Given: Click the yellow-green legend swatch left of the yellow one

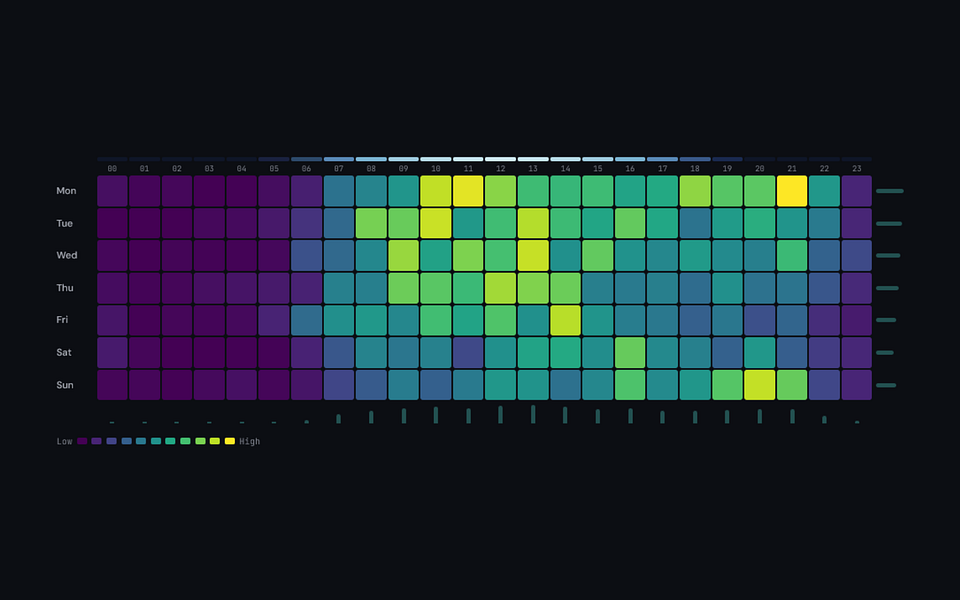Looking at the screenshot, I should [215, 441].
